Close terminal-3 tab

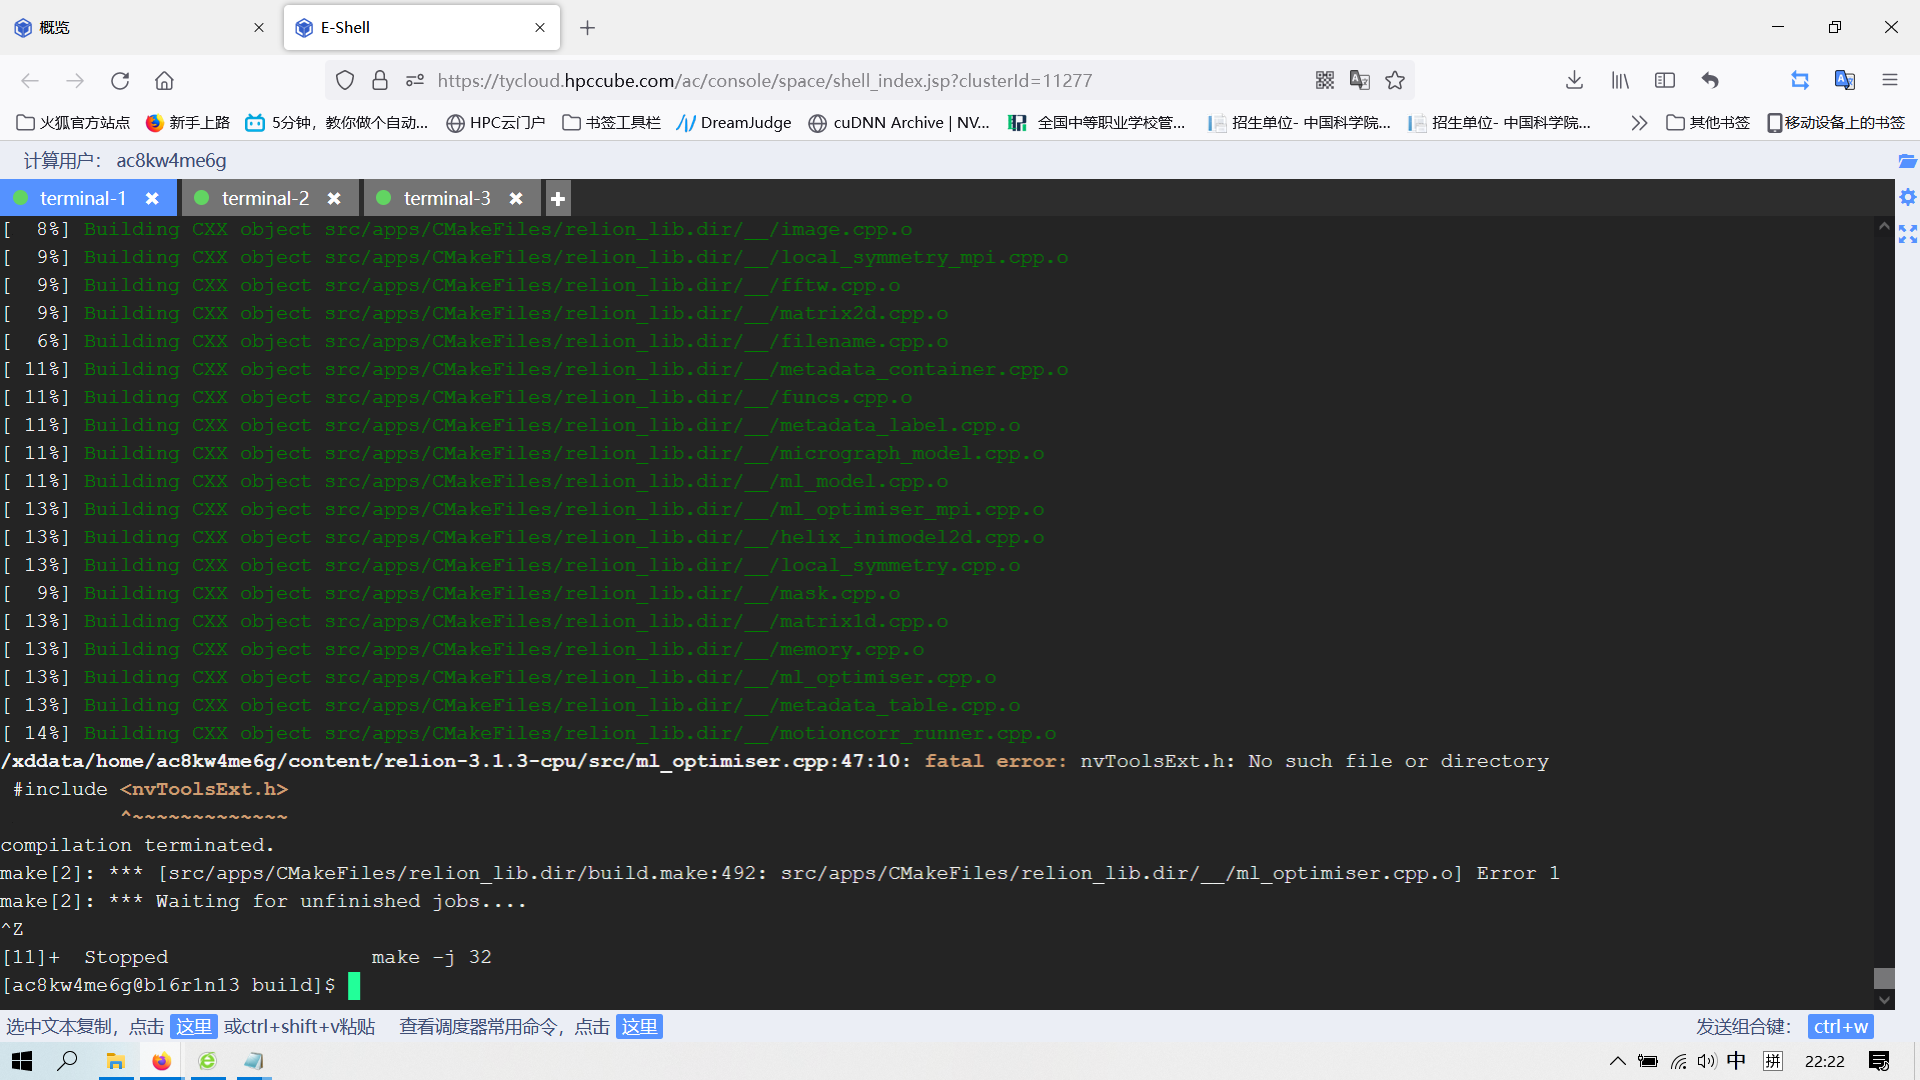tap(516, 199)
